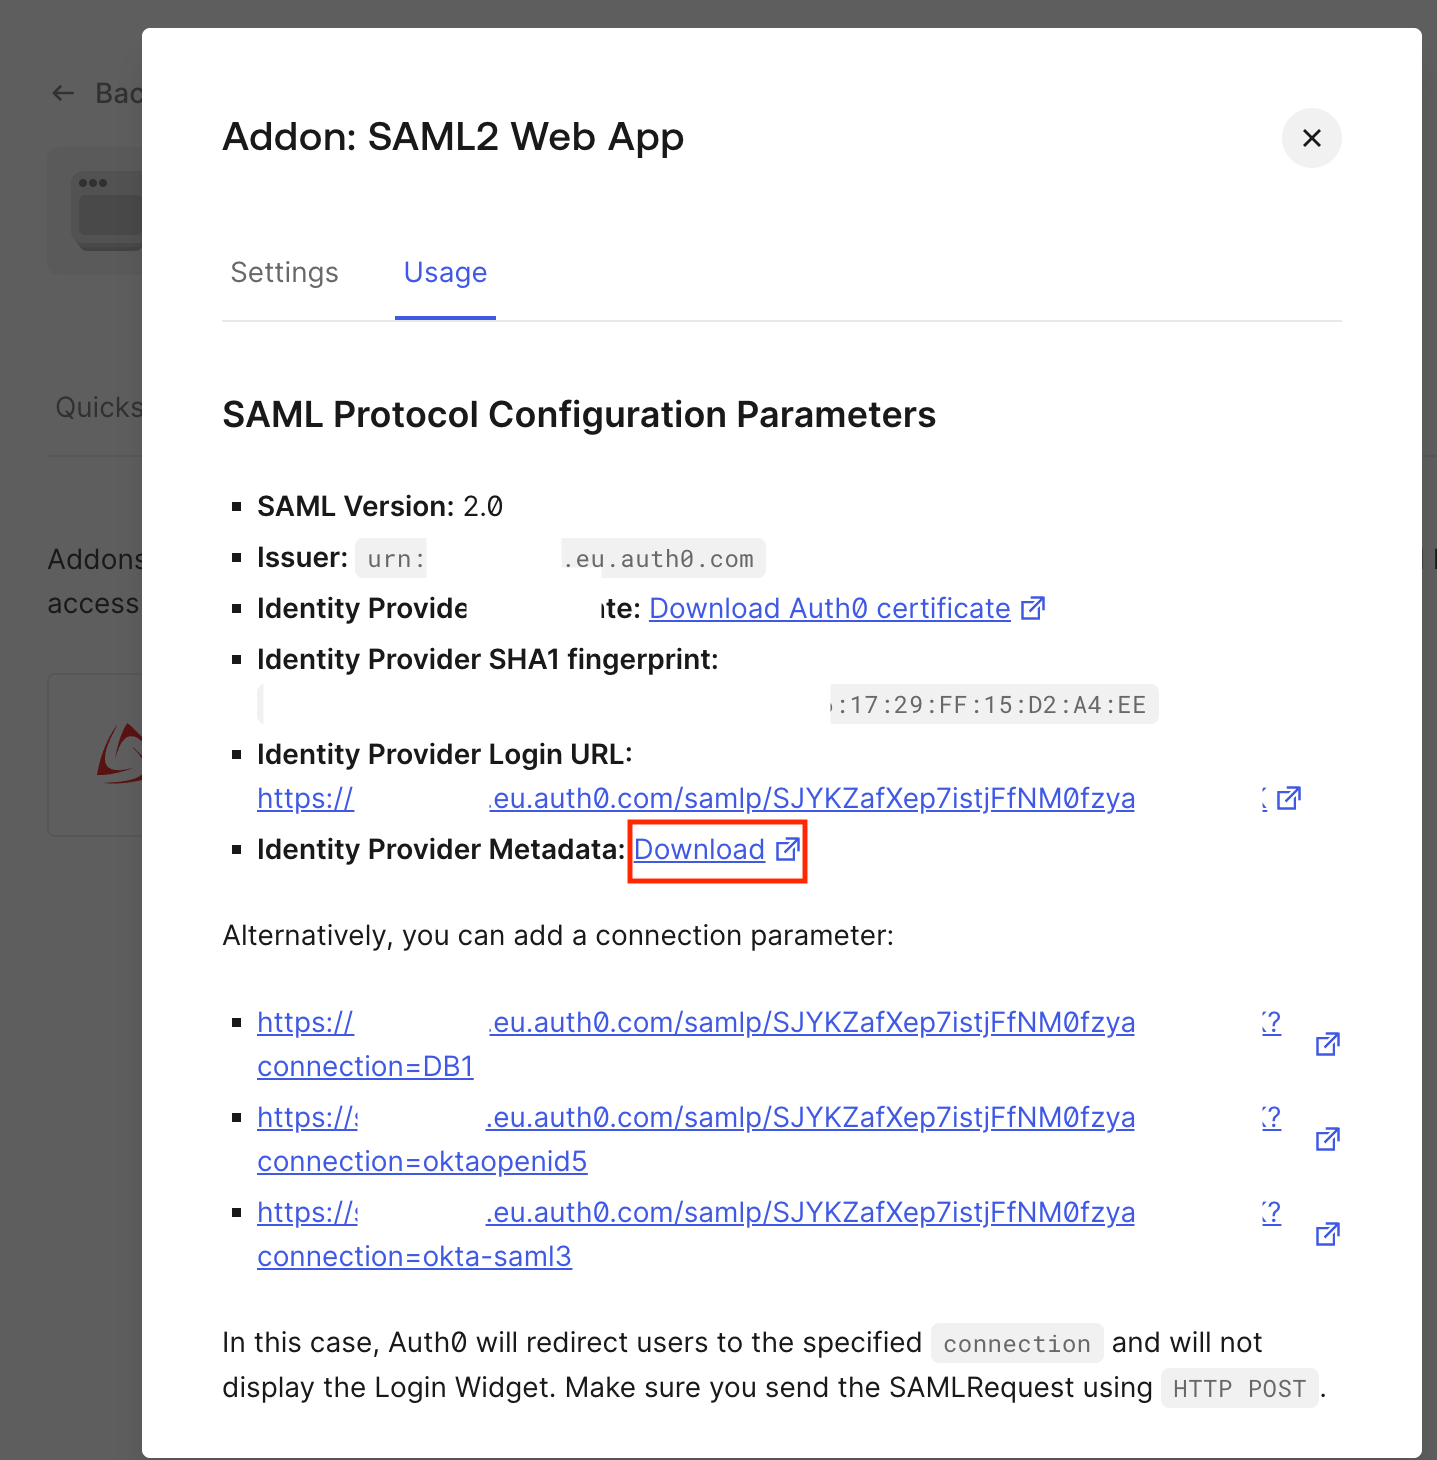
Task: Click external-link icon for connection=DB1 URL
Action: [x=1327, y=1044]
